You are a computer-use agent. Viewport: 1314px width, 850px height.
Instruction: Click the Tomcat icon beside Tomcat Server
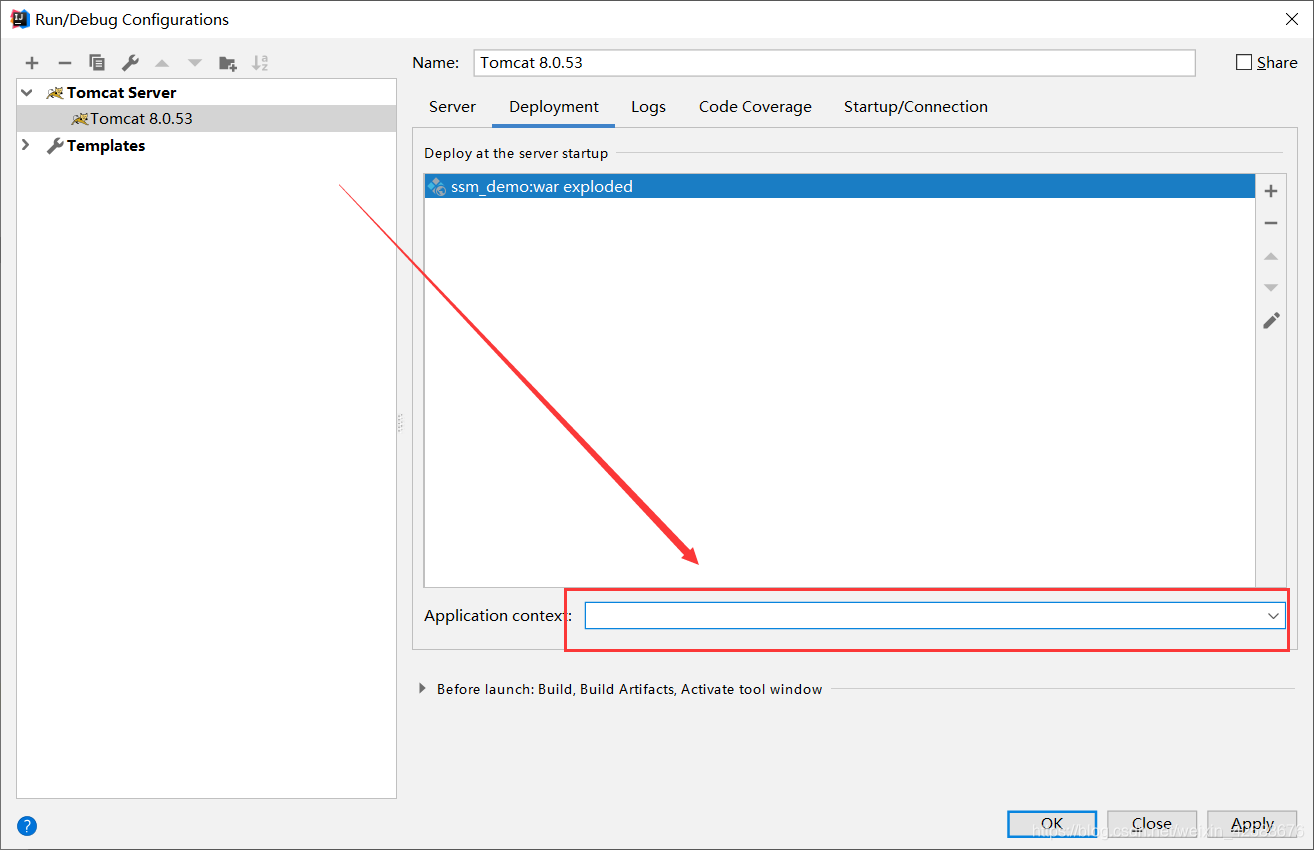55,93
